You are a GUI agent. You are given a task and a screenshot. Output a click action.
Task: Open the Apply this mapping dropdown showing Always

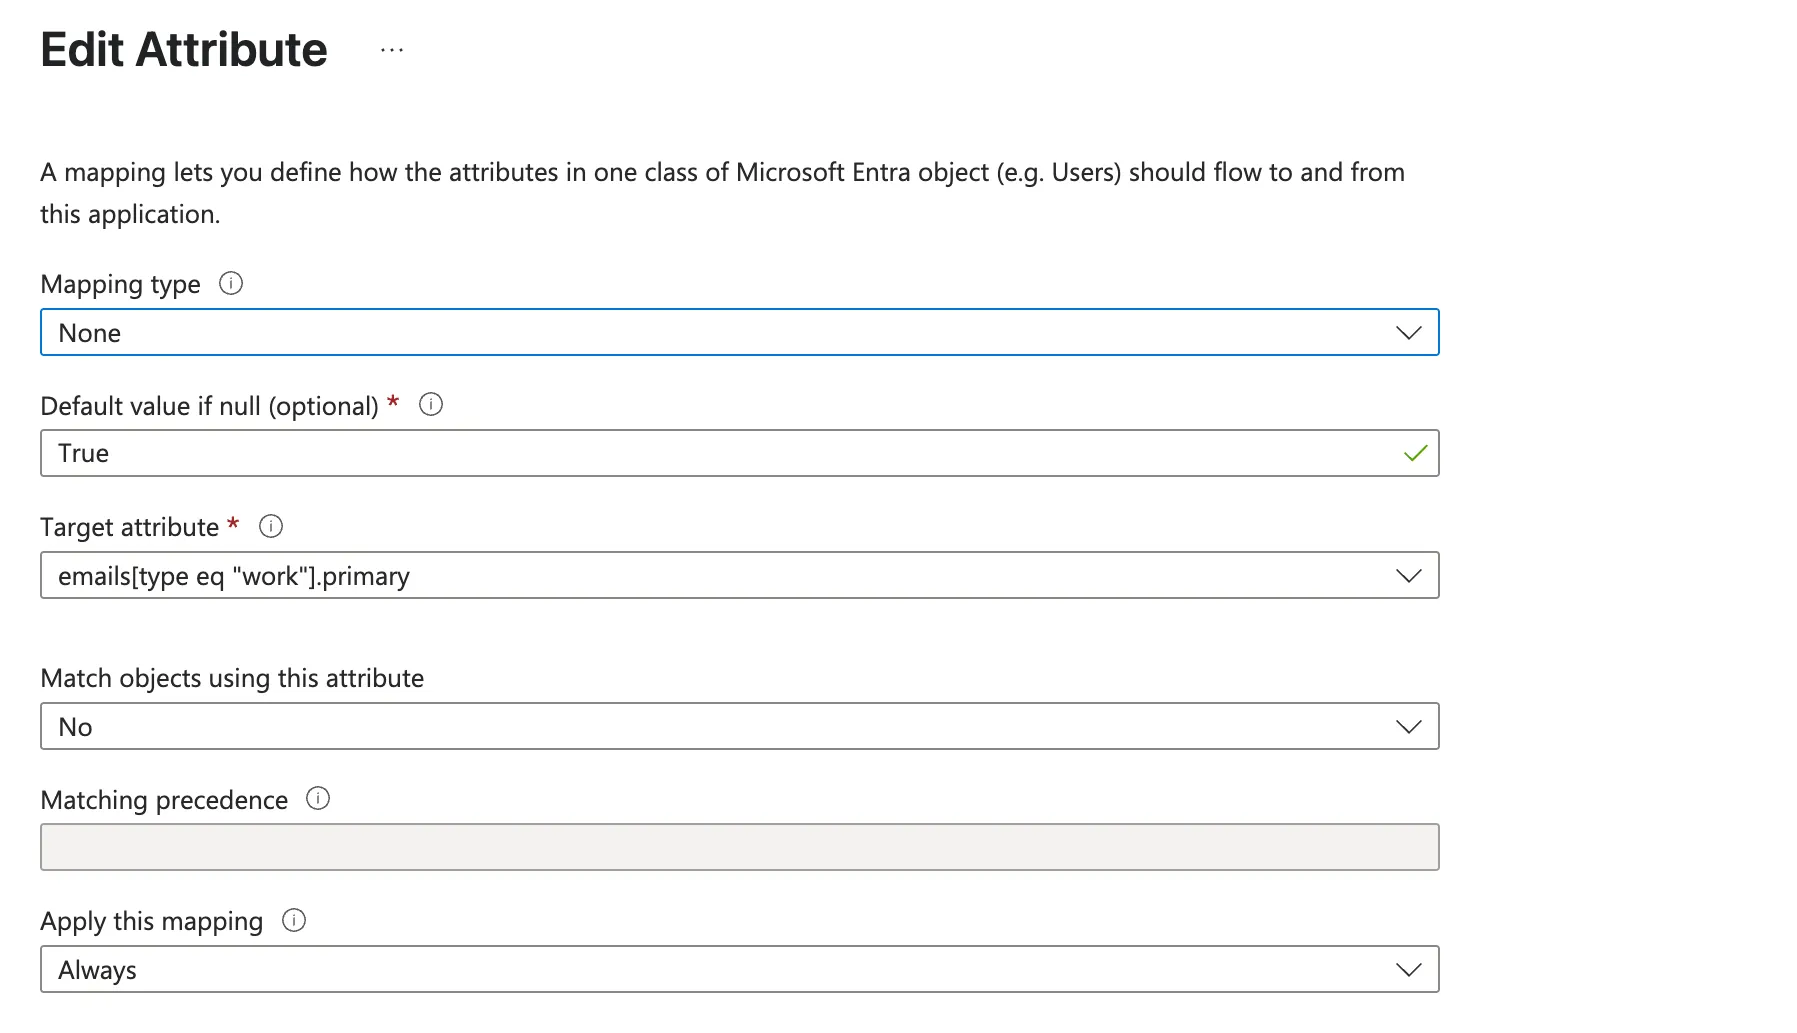pos(738,968)
